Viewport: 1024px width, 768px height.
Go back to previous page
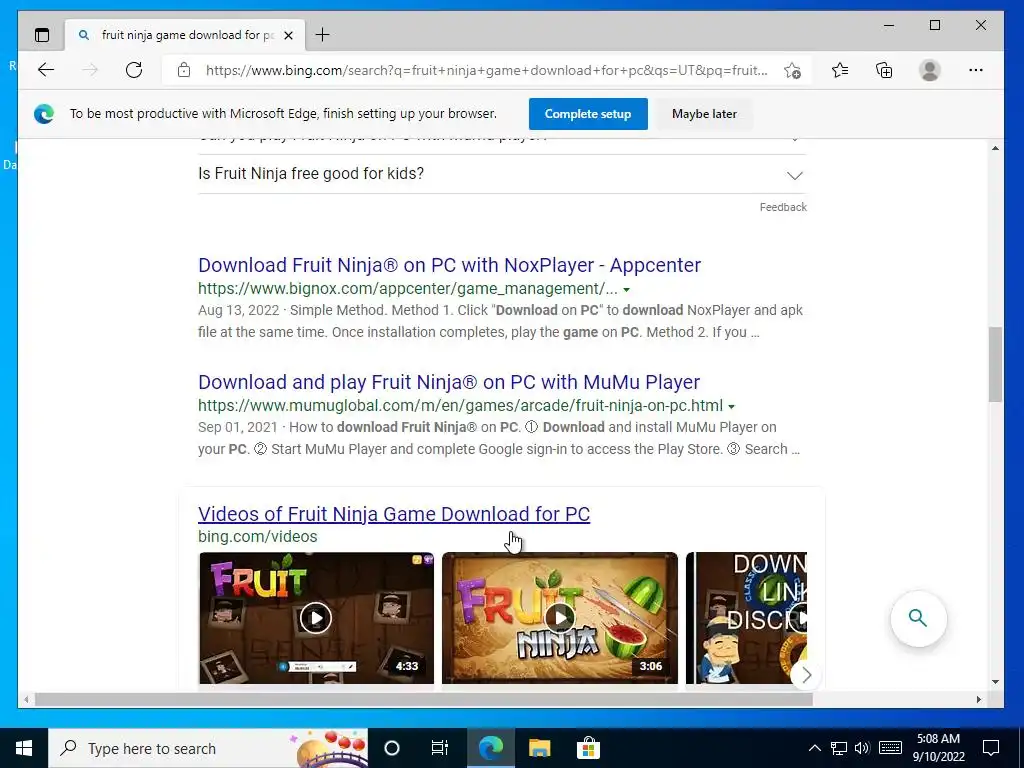46,70
